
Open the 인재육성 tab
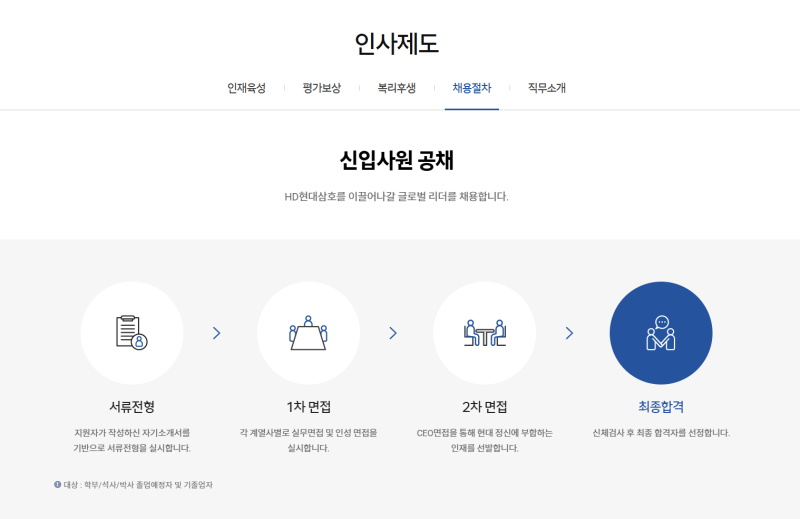click(x=246, y=88)
